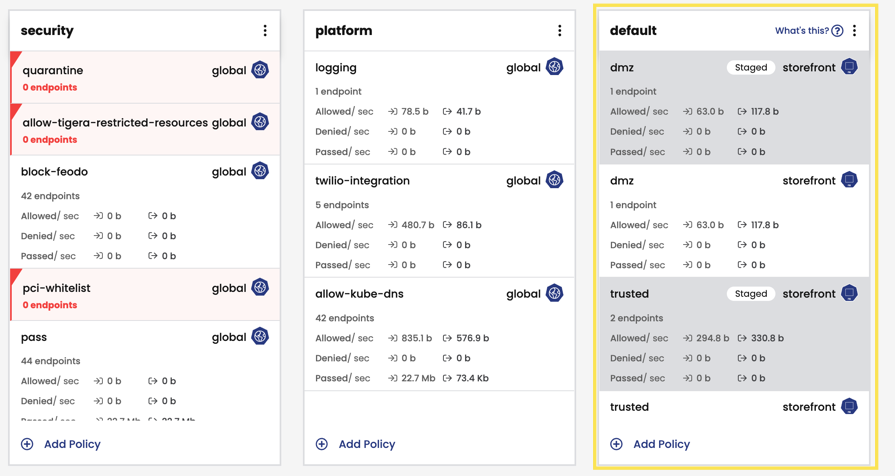This screenshot has height=476, width=895.
Task: Click storefront icon on staged trusted policy
Action: tap(849, 293)
